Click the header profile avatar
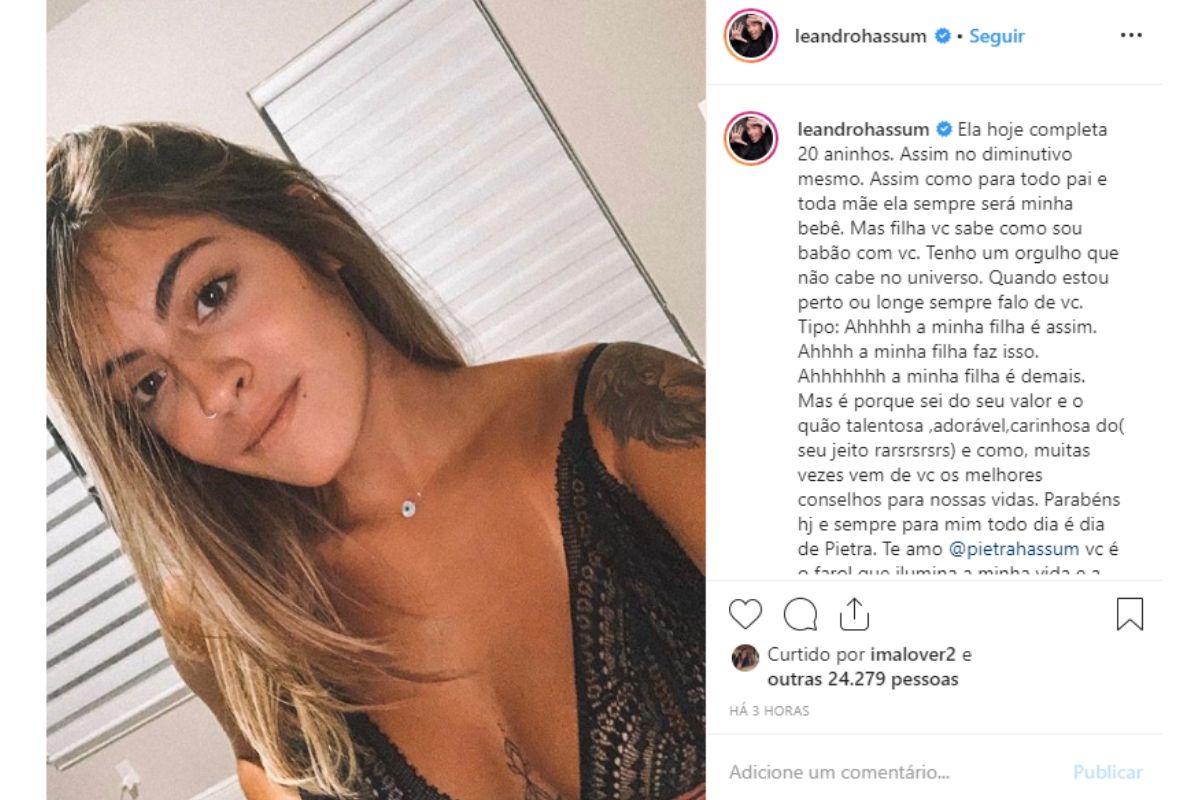 tap(751, 37)
